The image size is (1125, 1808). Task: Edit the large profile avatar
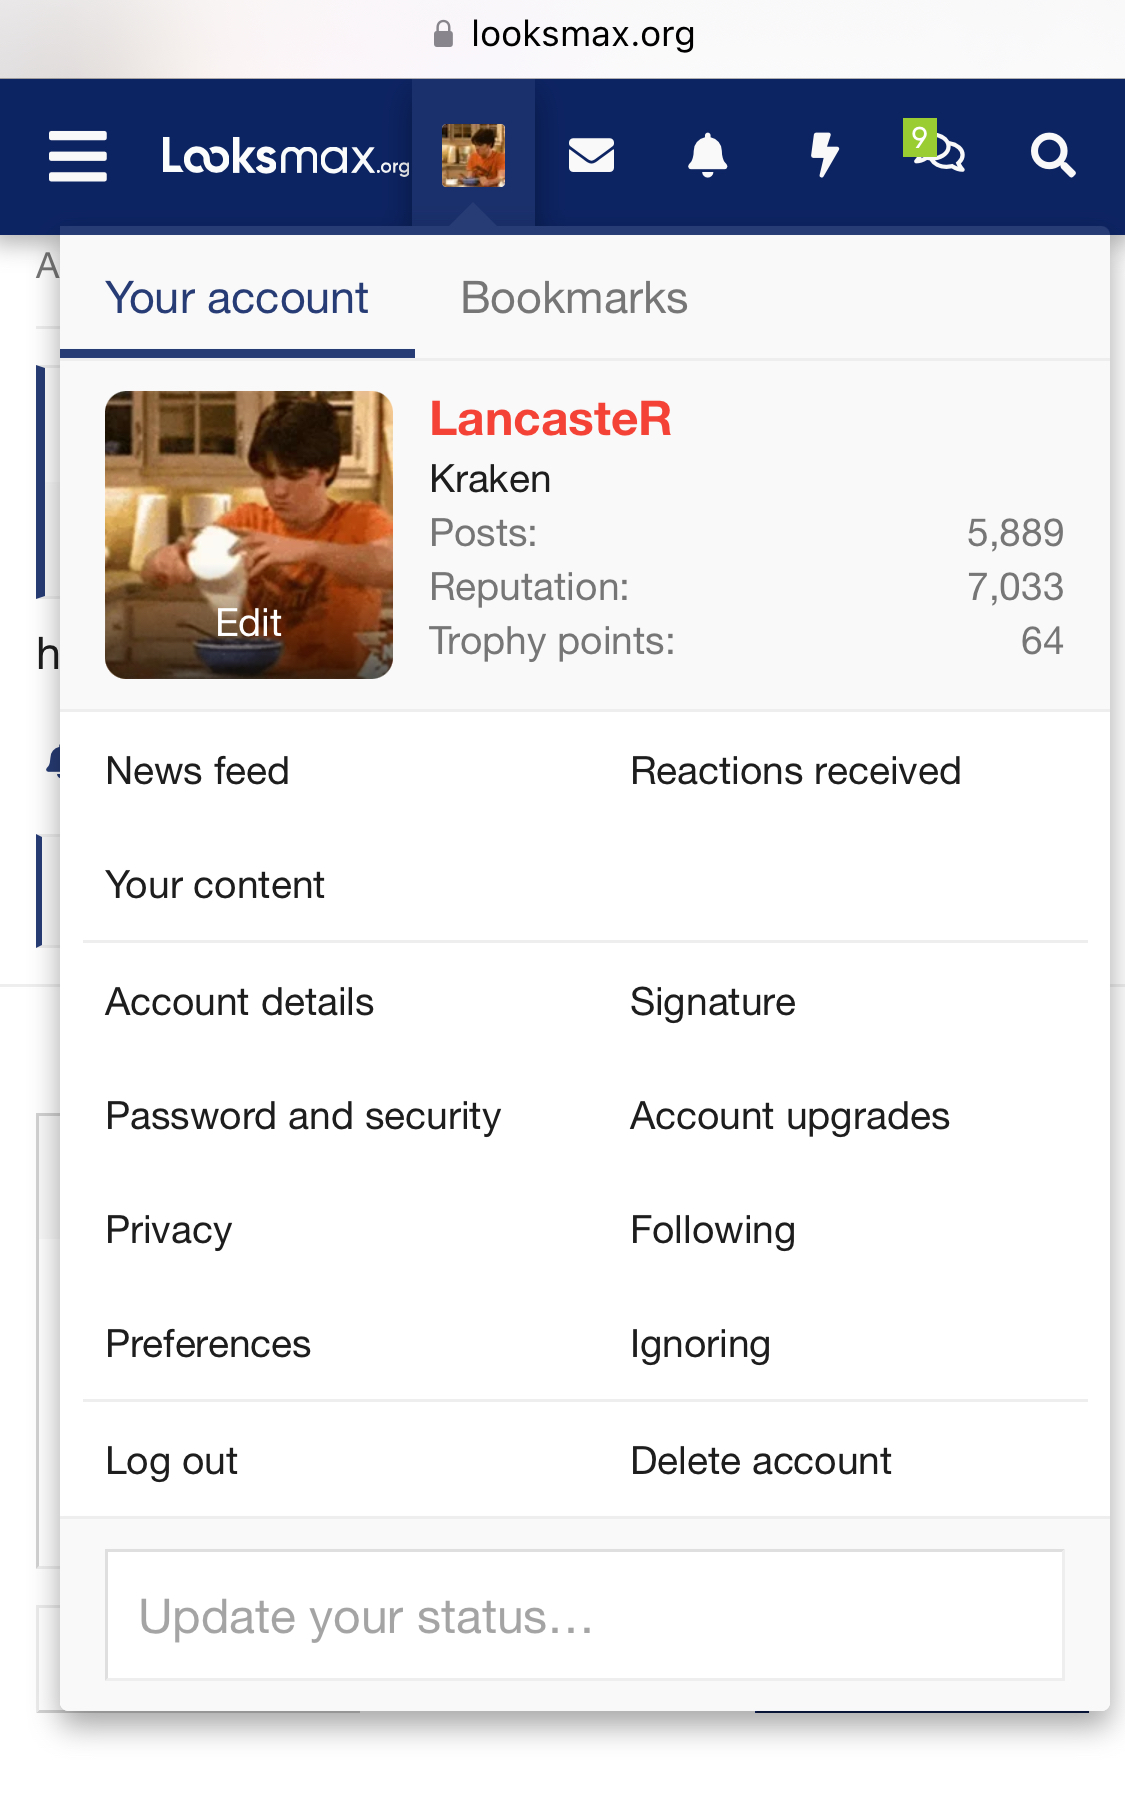[x=249, y=535]
